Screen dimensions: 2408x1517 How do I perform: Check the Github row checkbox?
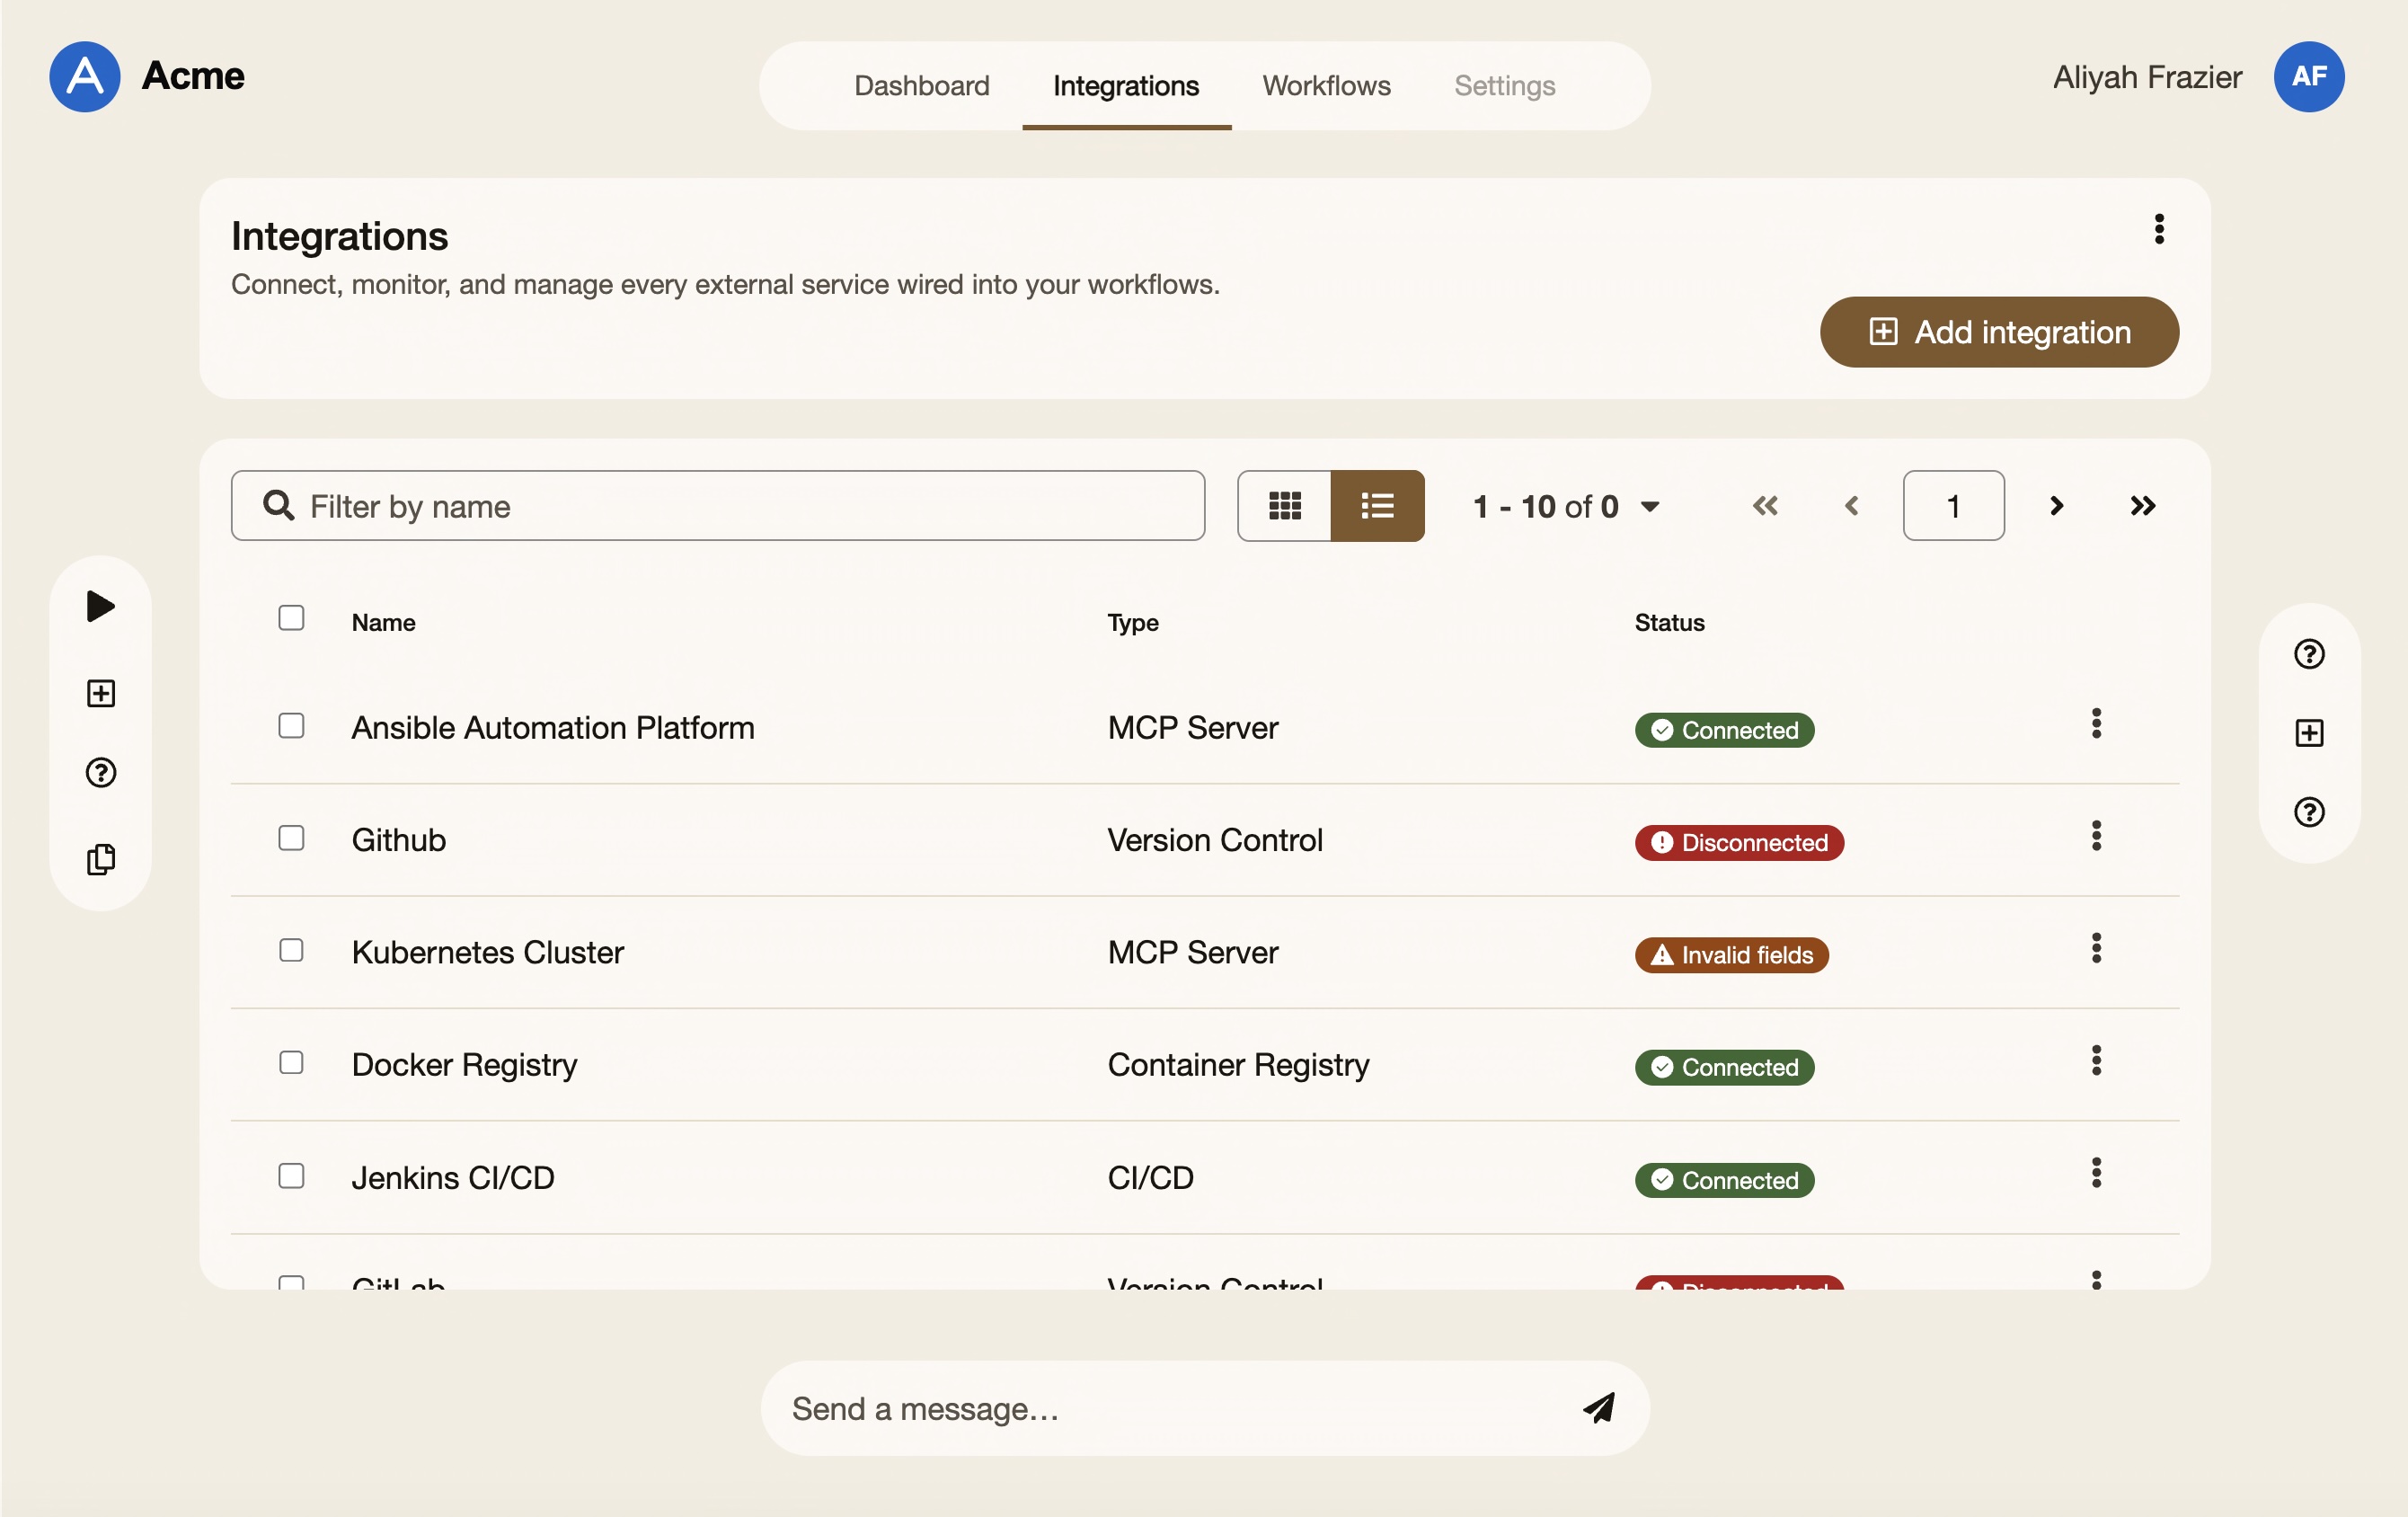[291, 838]
